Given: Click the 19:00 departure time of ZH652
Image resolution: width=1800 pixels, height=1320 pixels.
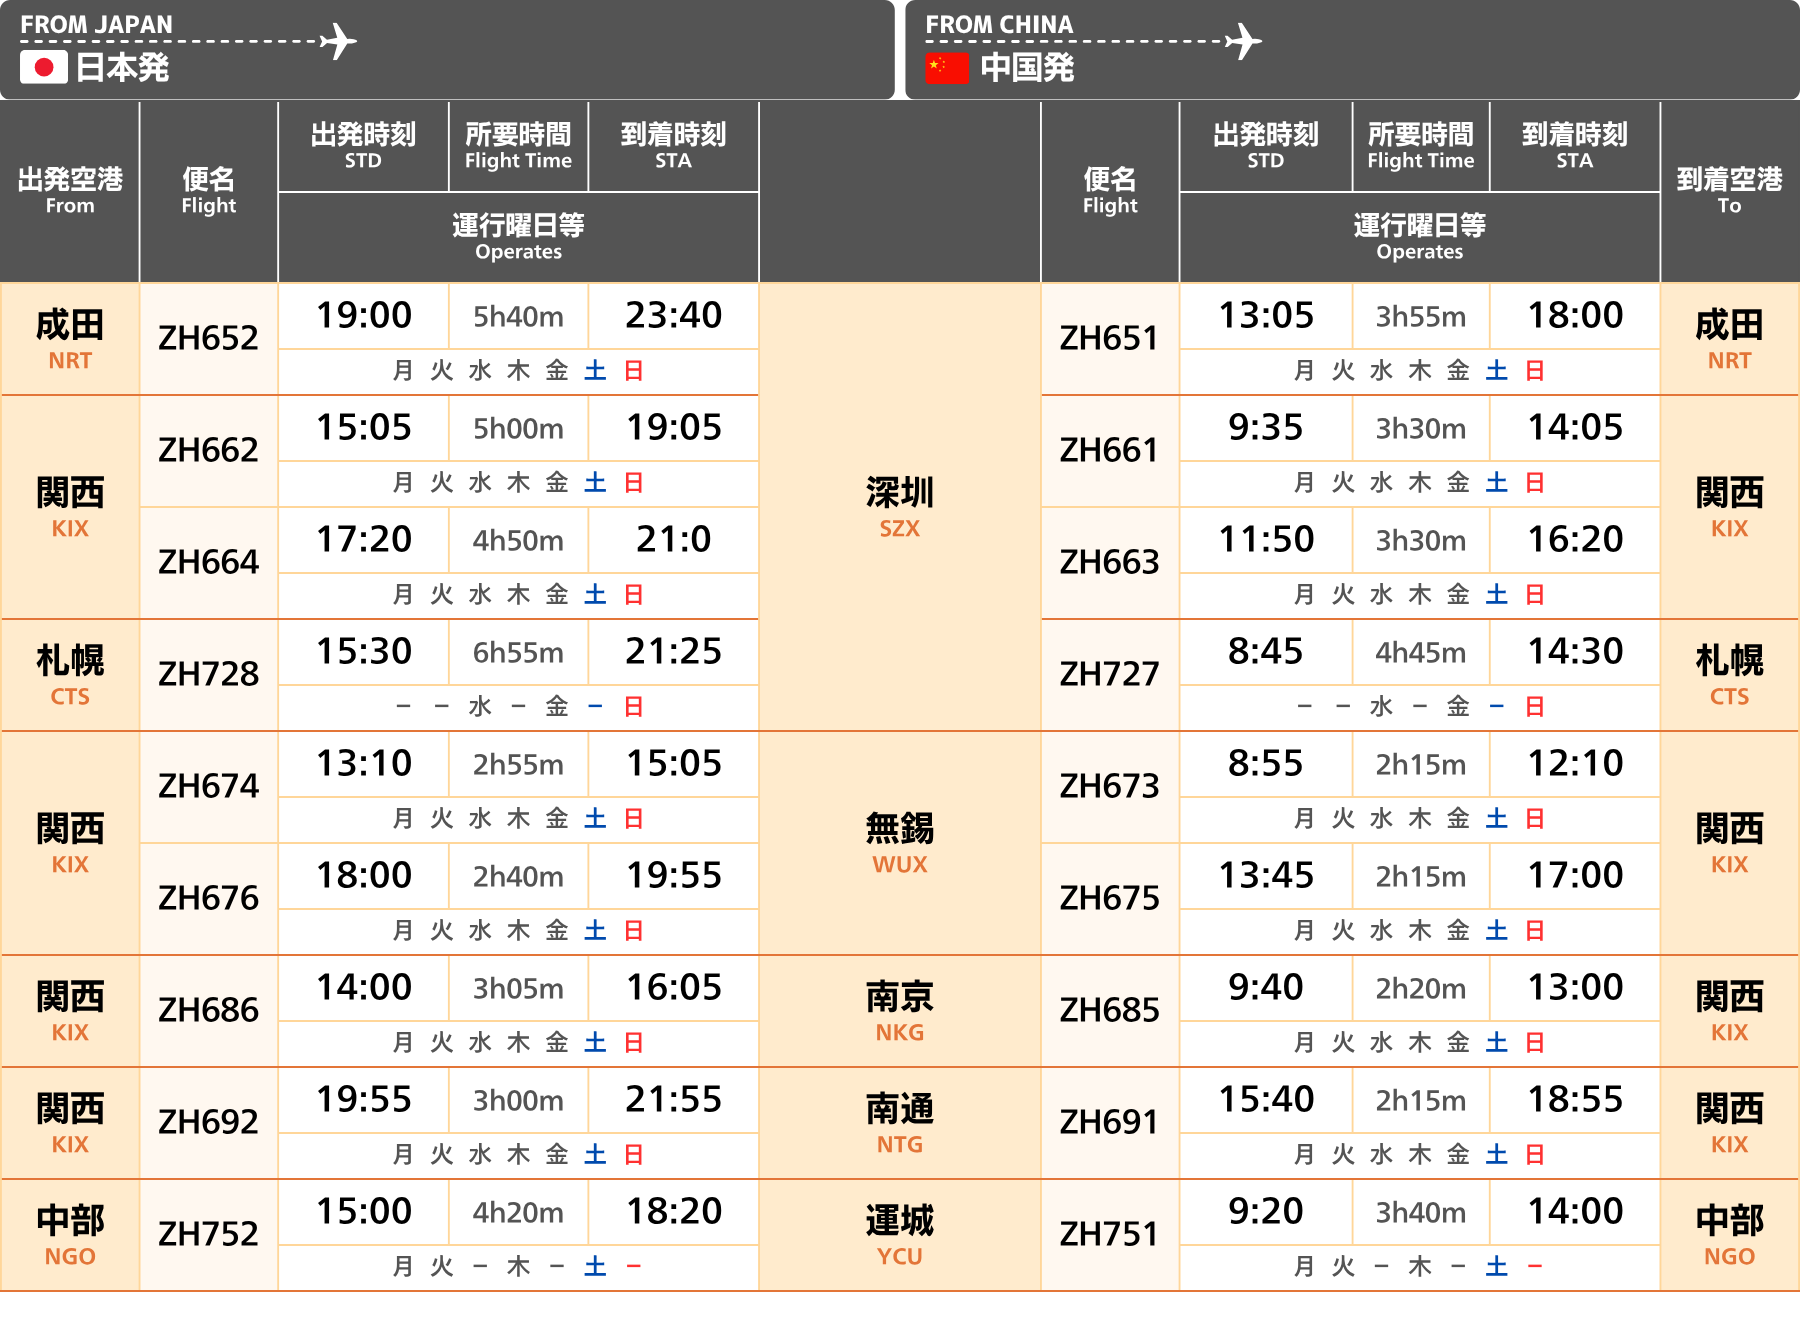Looking at the screenshot, I should click(364, 316).
